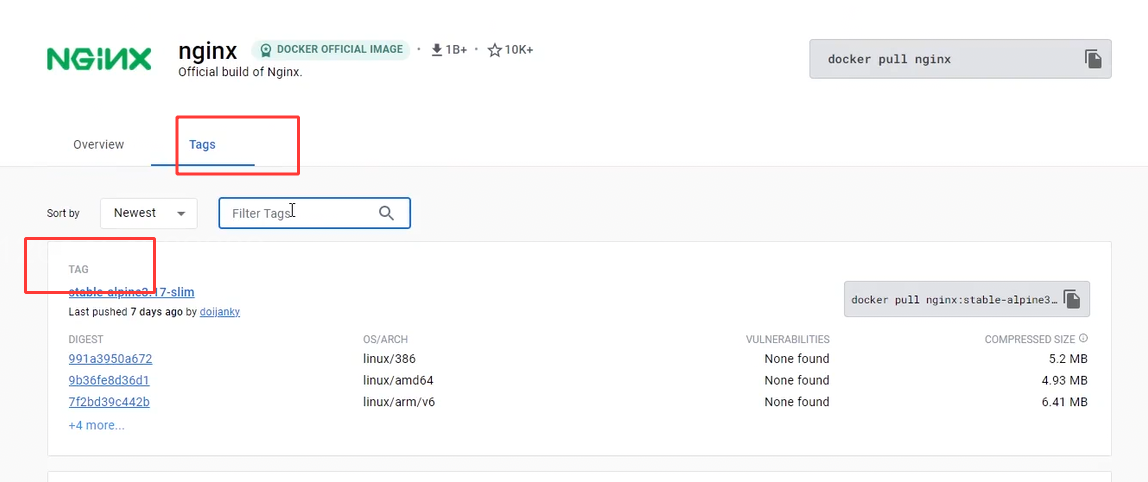
Task: Copy the stable-alpine tag pull command
Action: click(x=1072, y=299)
